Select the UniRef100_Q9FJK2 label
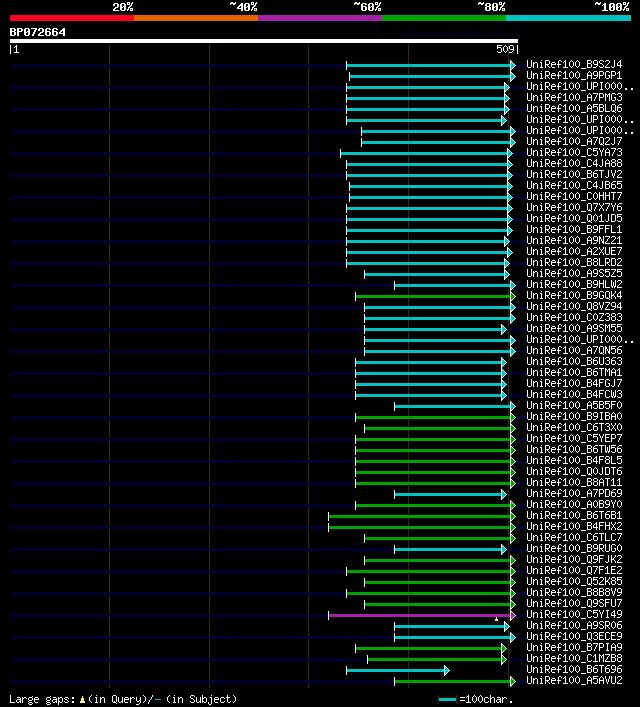The image size is (640, 707). [574, 560]
